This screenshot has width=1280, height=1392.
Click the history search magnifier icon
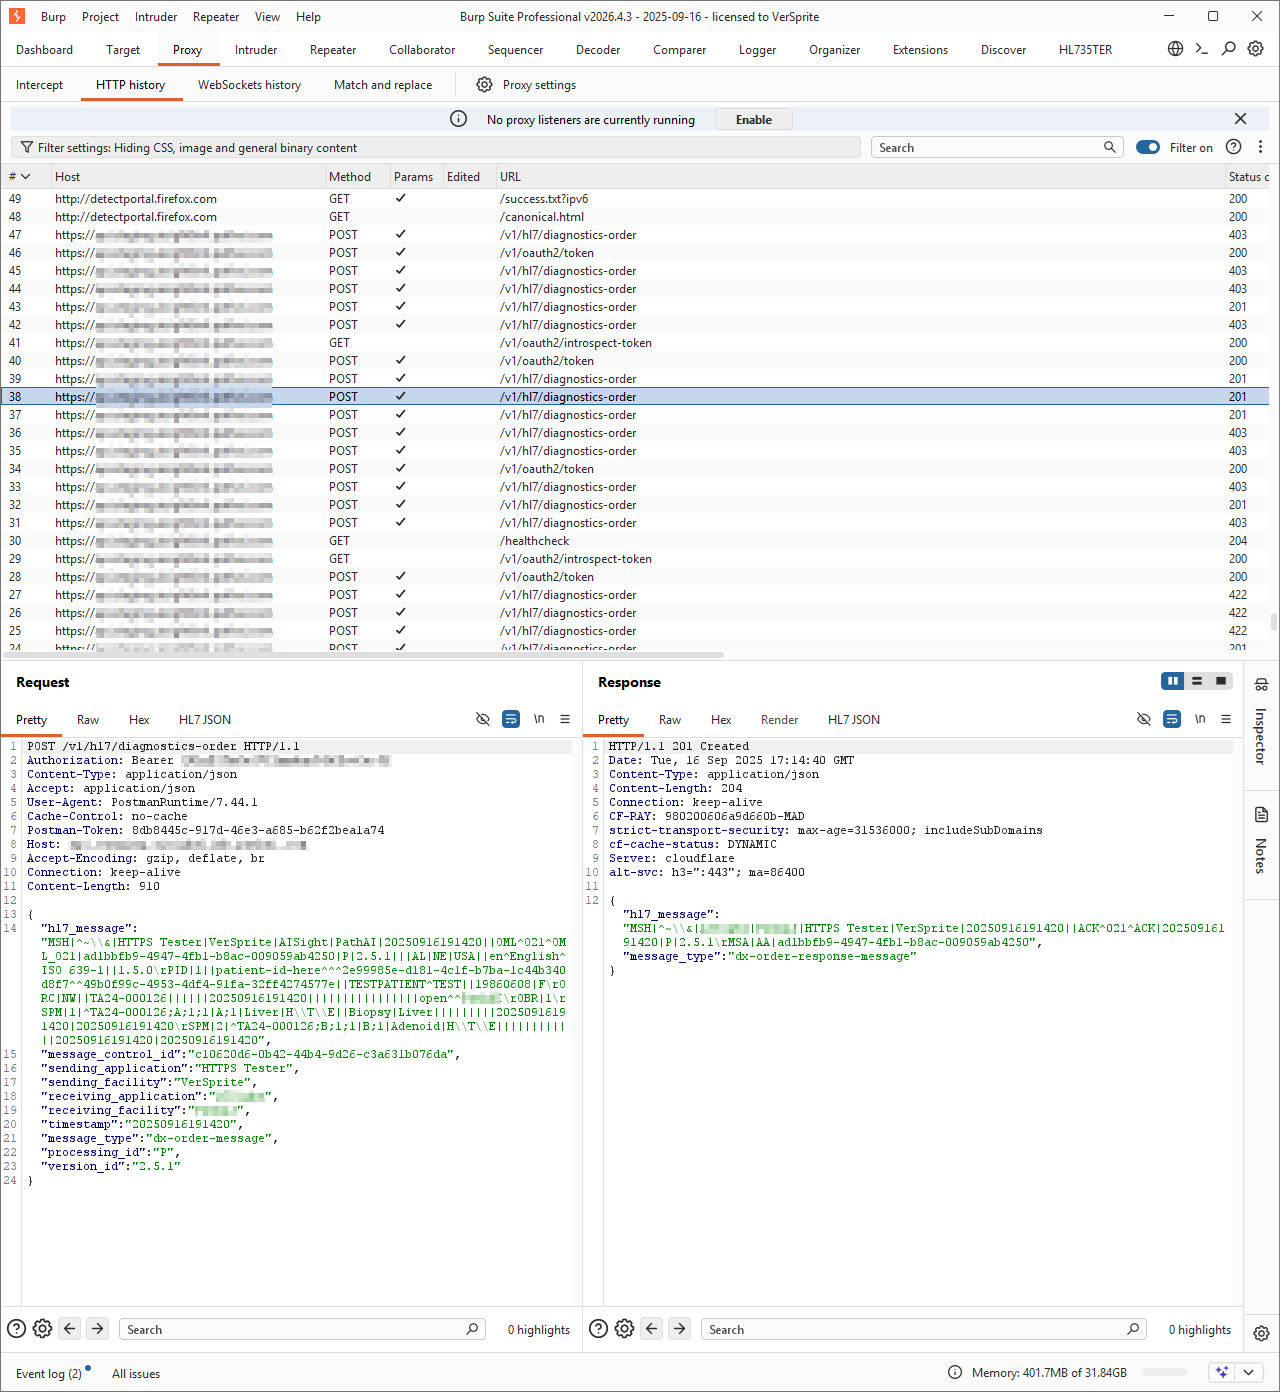(x=1109, y=147)
